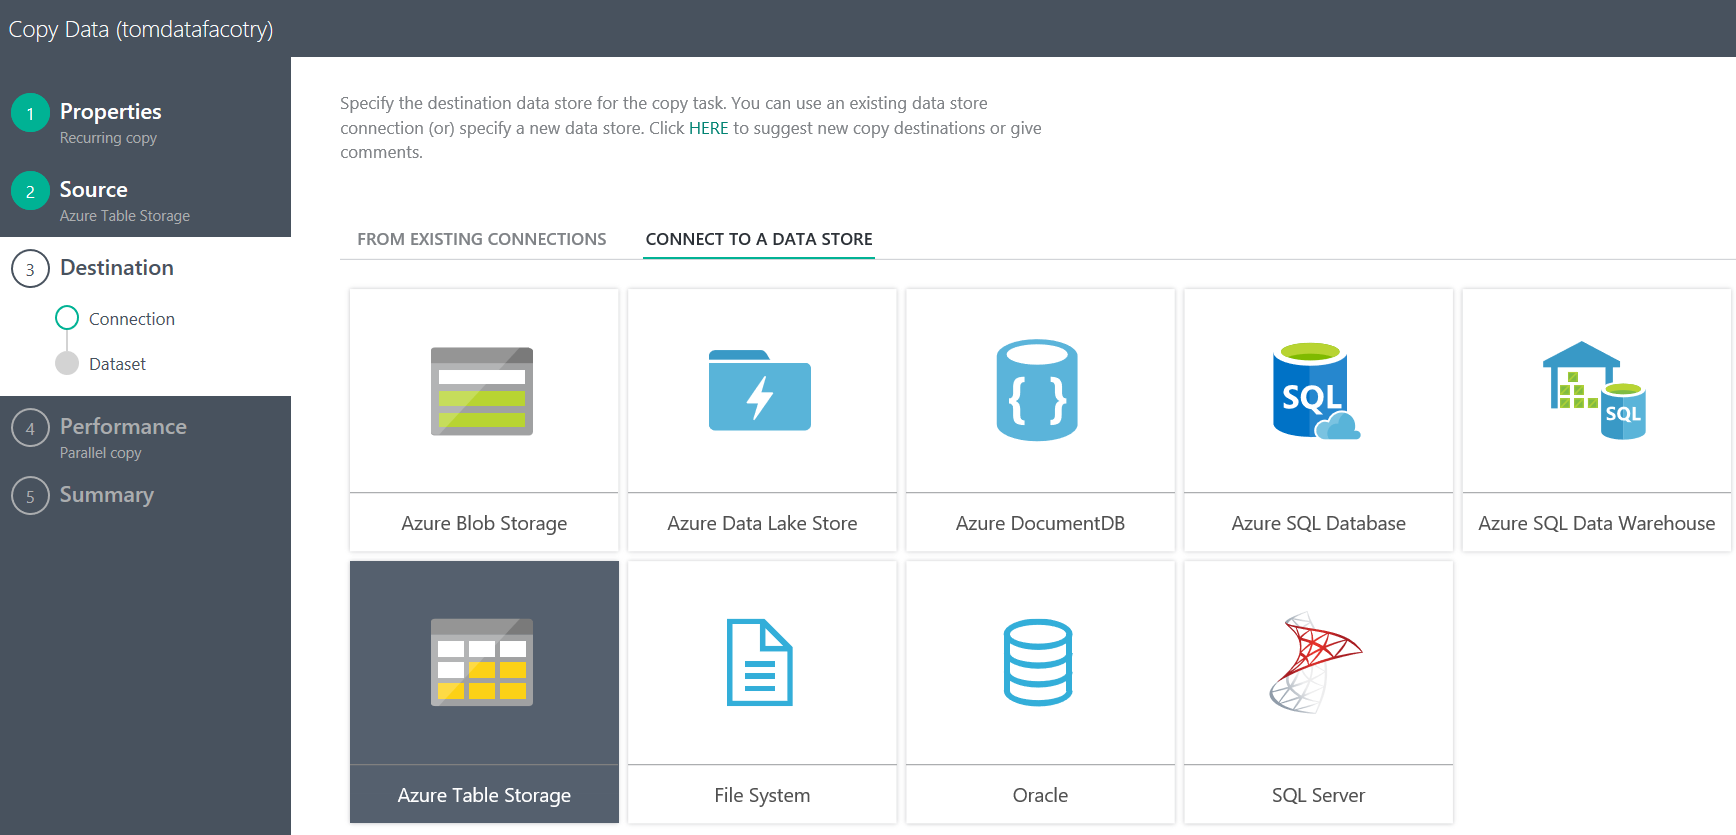Pick the Azure DocumentDB braces icon
The height and width of the screenshot is (835, 1736).
[1037, 390]
